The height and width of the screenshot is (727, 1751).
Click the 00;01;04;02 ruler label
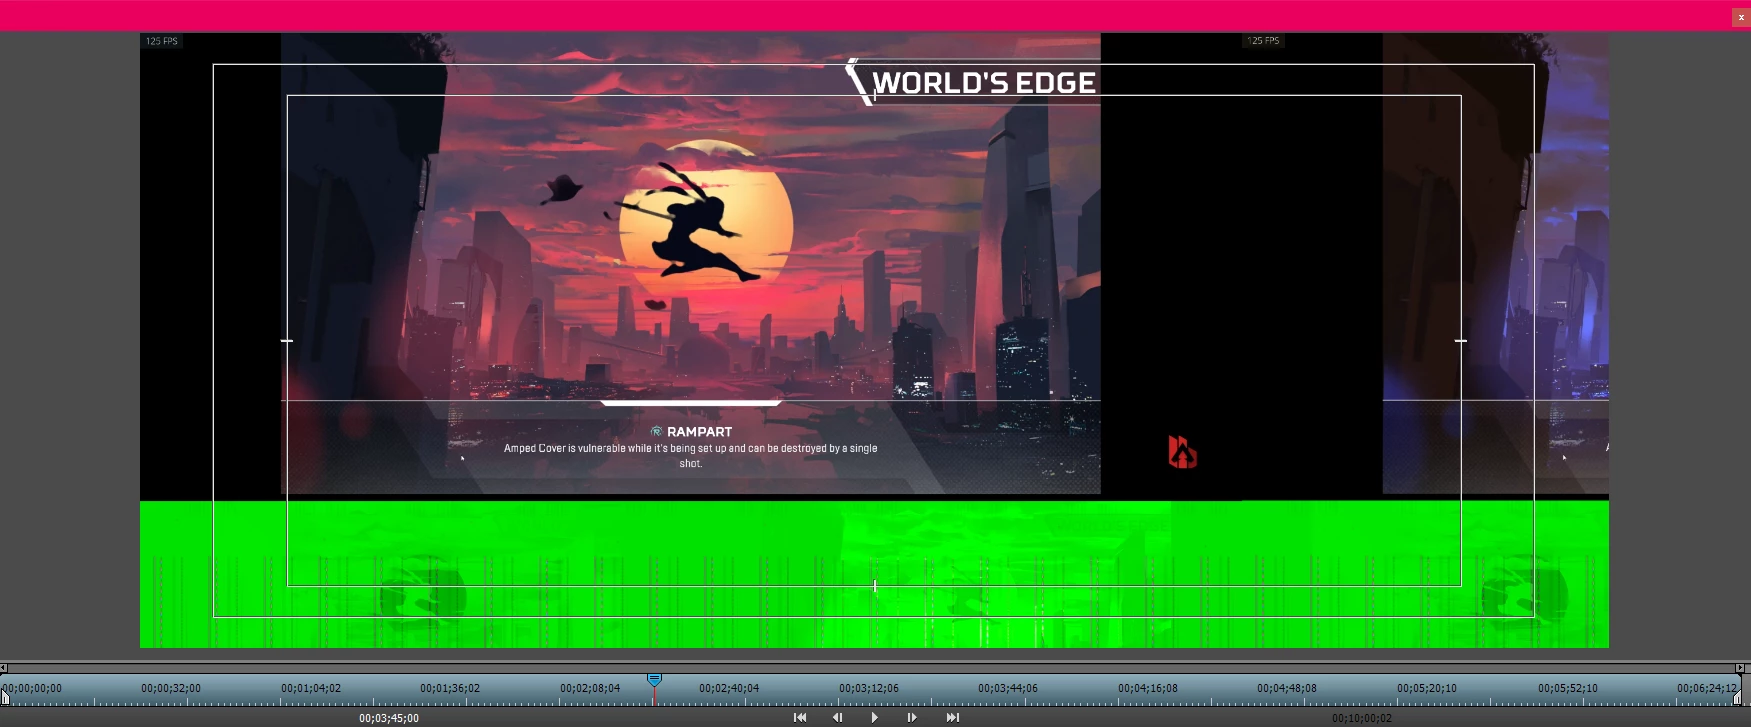[311, 688]
